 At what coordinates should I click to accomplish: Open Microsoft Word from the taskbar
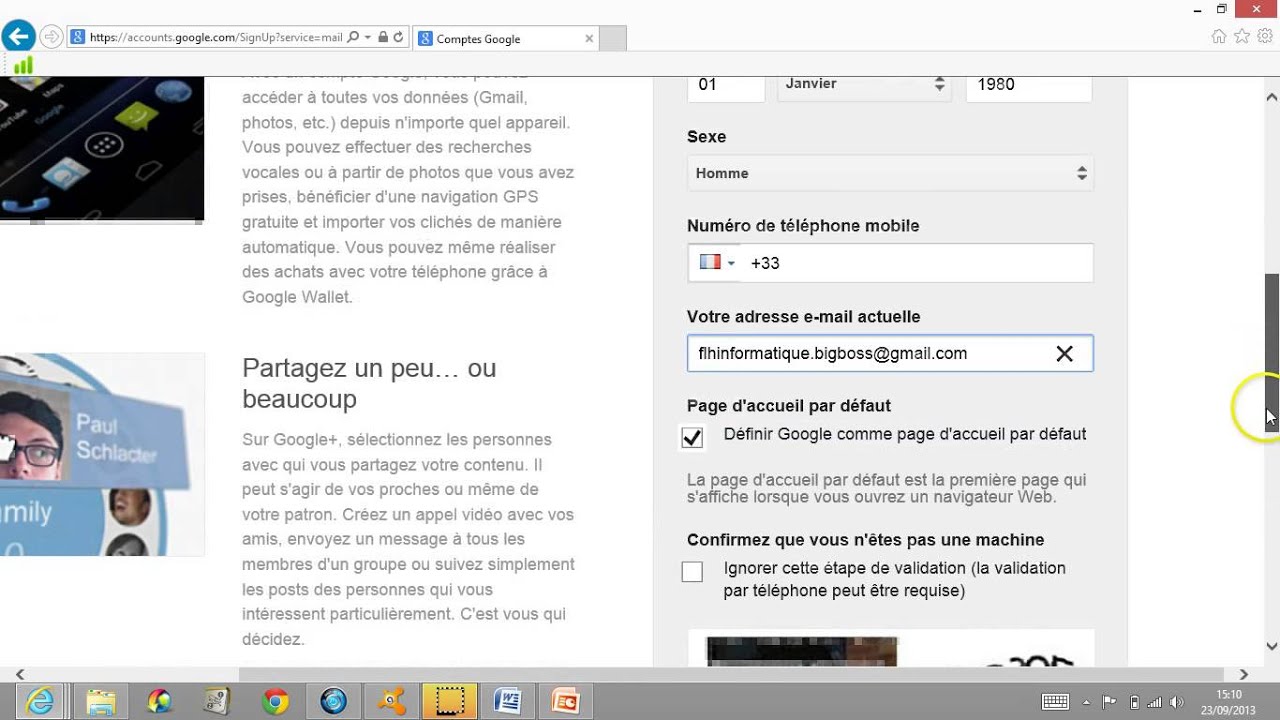508,702
